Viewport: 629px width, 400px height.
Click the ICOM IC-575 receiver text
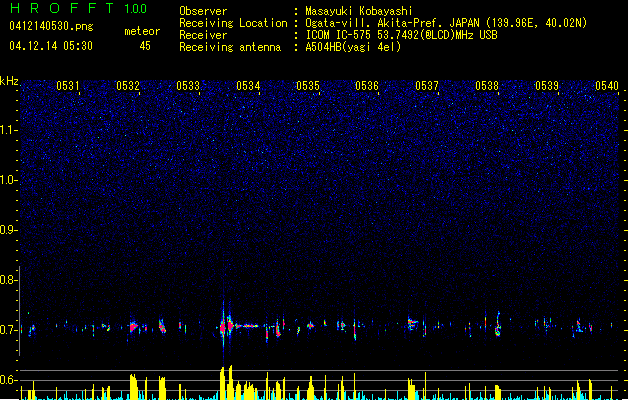click(401, 35)
